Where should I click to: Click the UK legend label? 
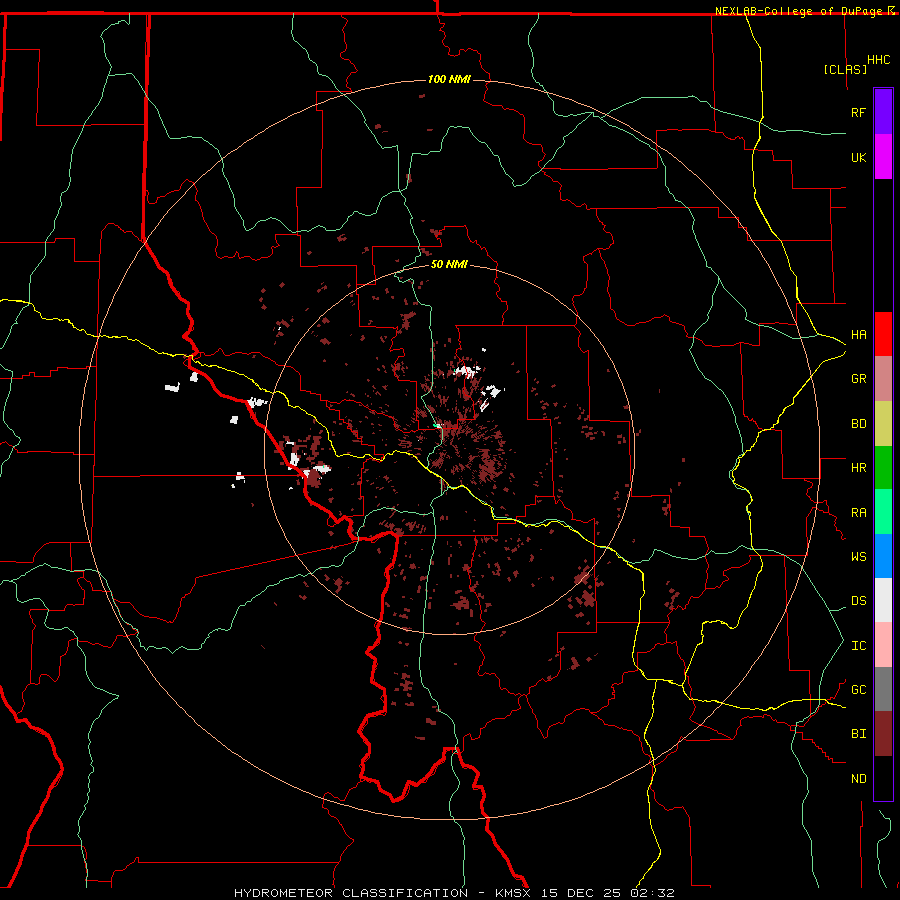pyautogui.click(x=858, y=157)
